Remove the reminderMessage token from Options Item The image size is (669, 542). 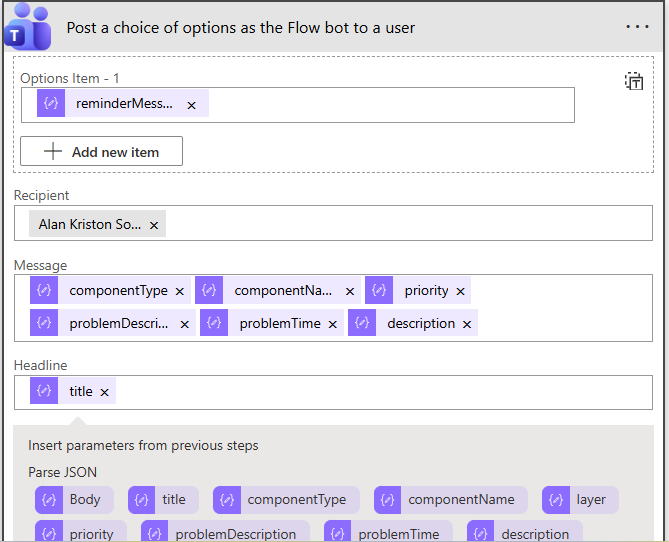[x=191, y=105]
